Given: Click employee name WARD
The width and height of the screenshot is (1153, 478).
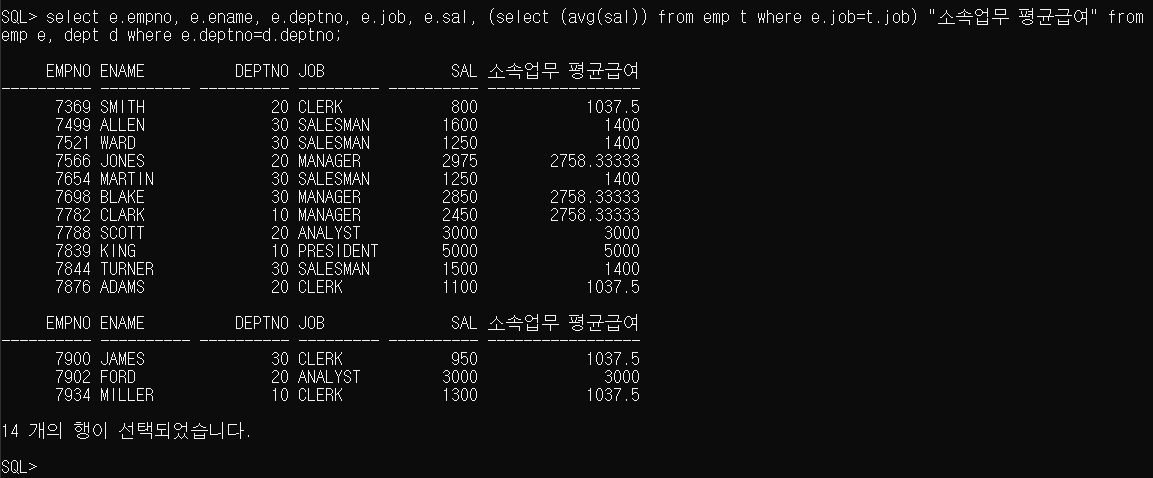Looking at the screenshot, I should (x=118, y=143).
